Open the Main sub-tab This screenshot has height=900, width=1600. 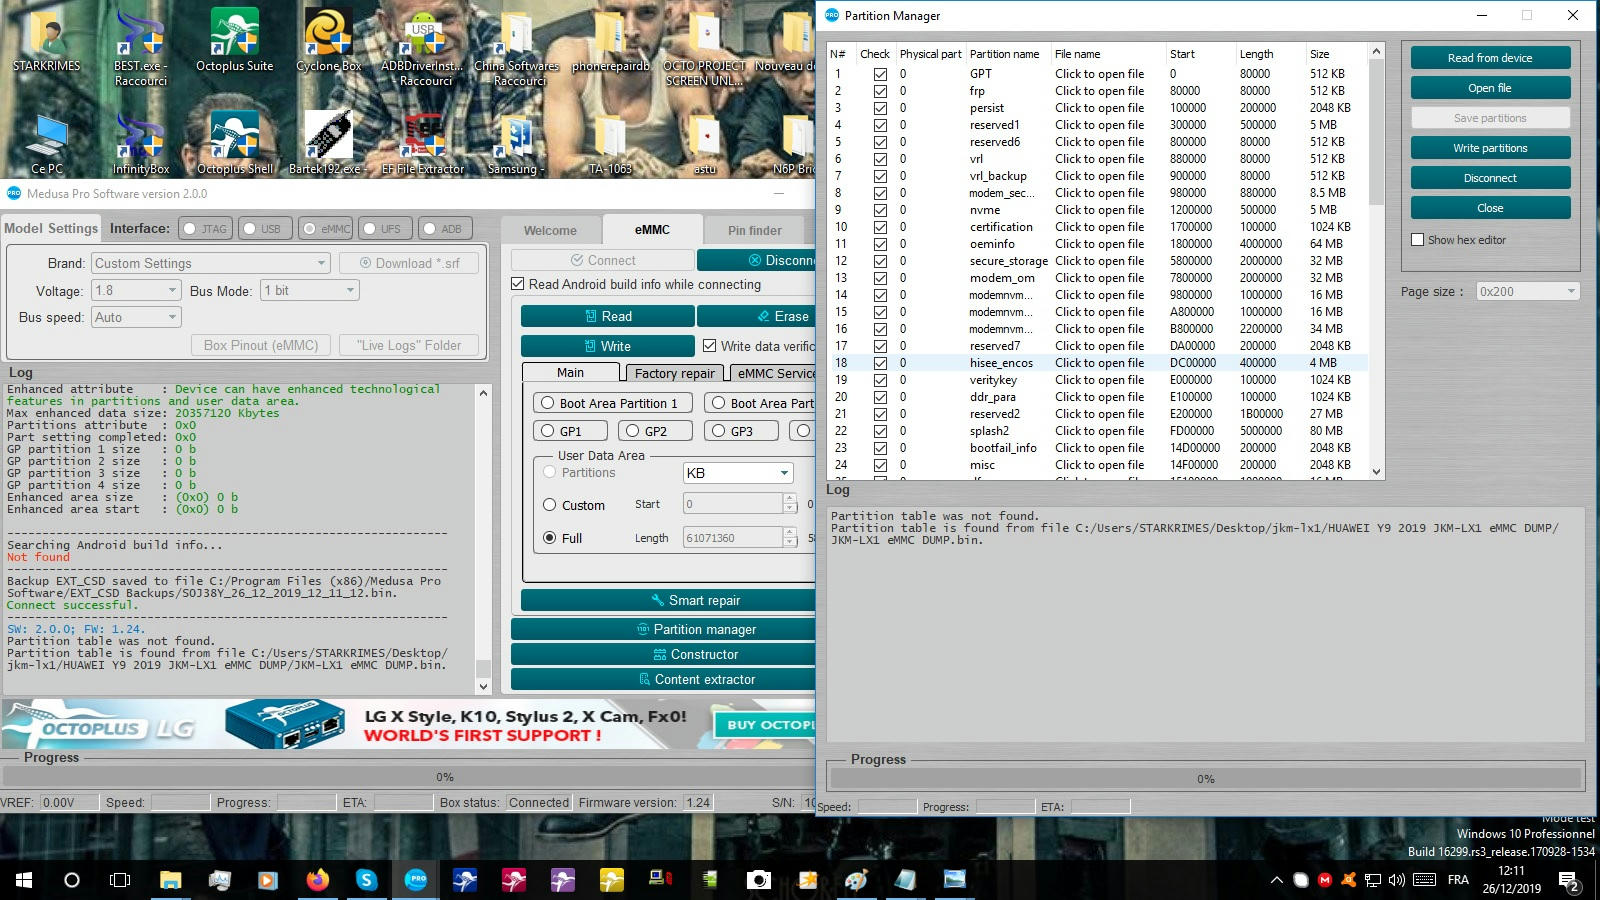click(x=570, y=372)
